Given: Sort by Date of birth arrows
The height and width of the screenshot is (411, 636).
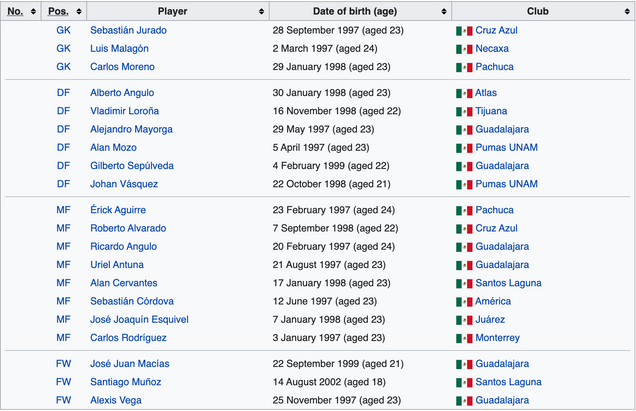Looking at the screenshot, I should coord(443,11).
